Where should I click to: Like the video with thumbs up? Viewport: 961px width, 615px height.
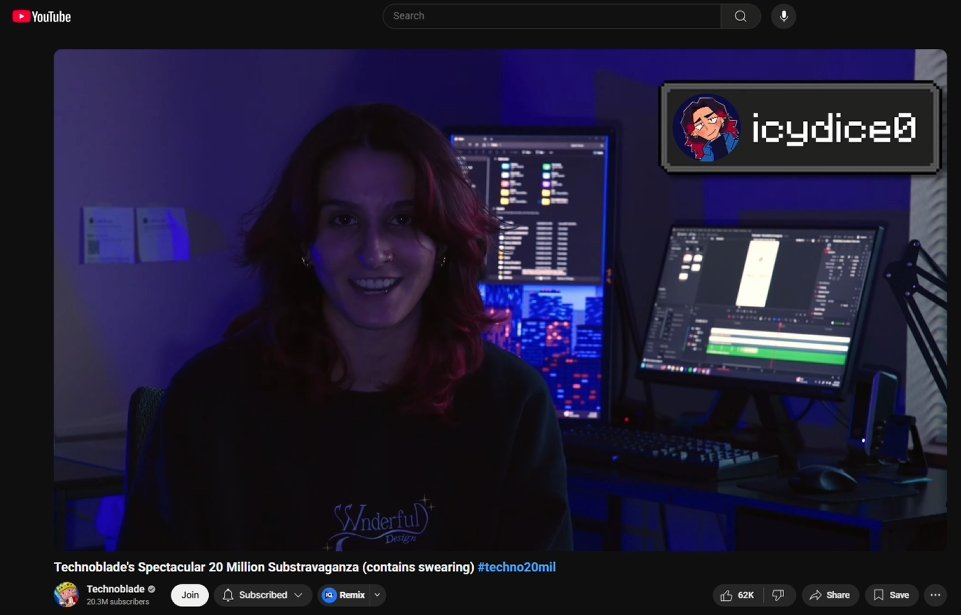coord(738,595)
